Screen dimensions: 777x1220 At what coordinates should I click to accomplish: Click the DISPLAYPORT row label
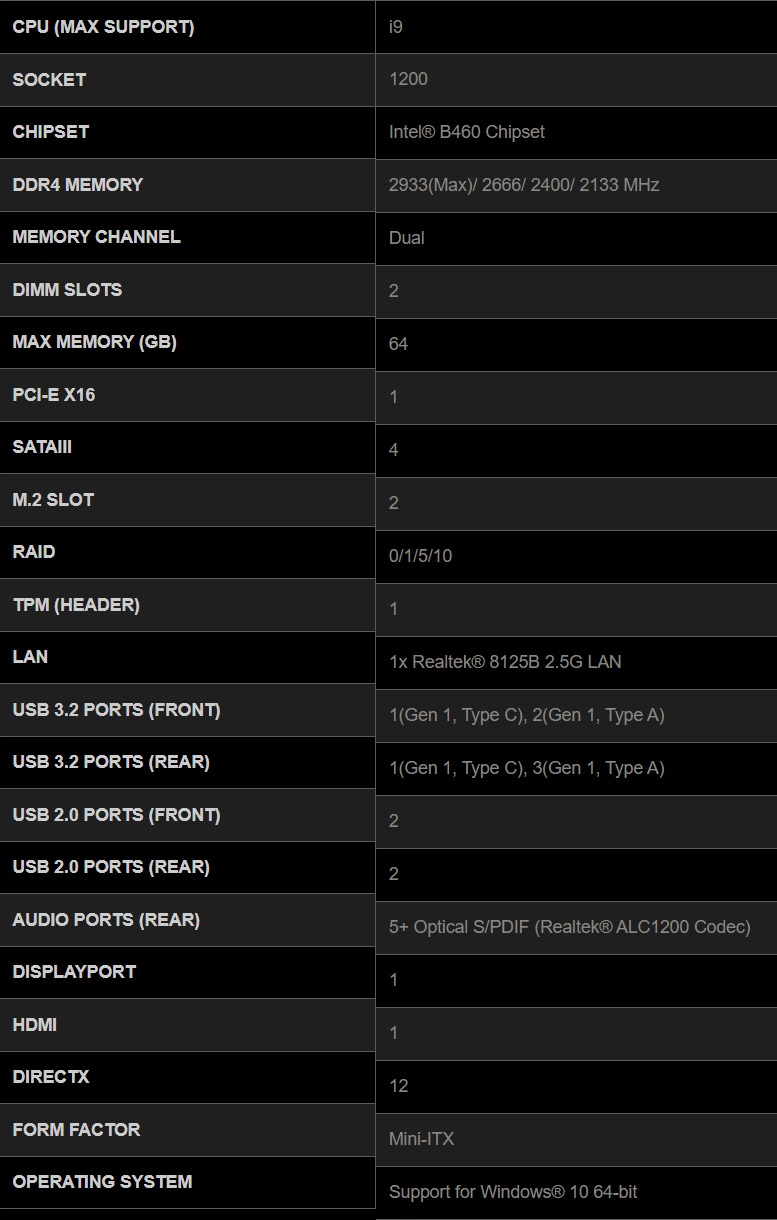(x=74, y=972)
